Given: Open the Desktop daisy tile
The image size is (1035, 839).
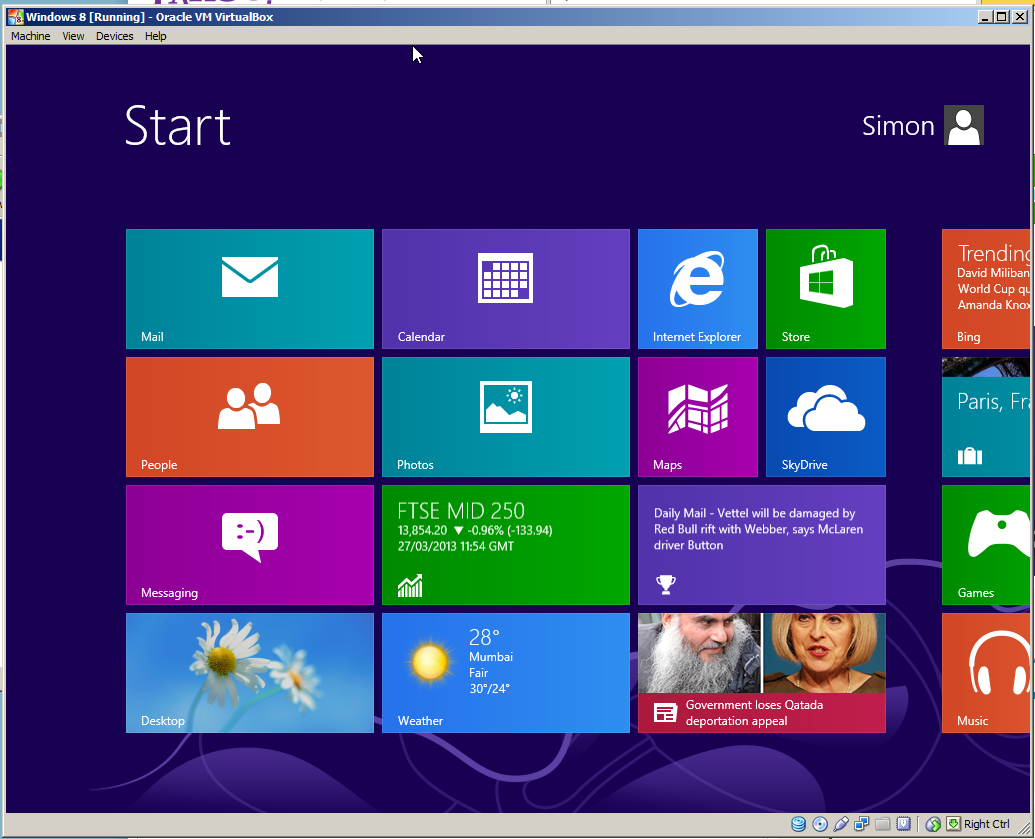Looking at the screenshot, I should point(250,673).
